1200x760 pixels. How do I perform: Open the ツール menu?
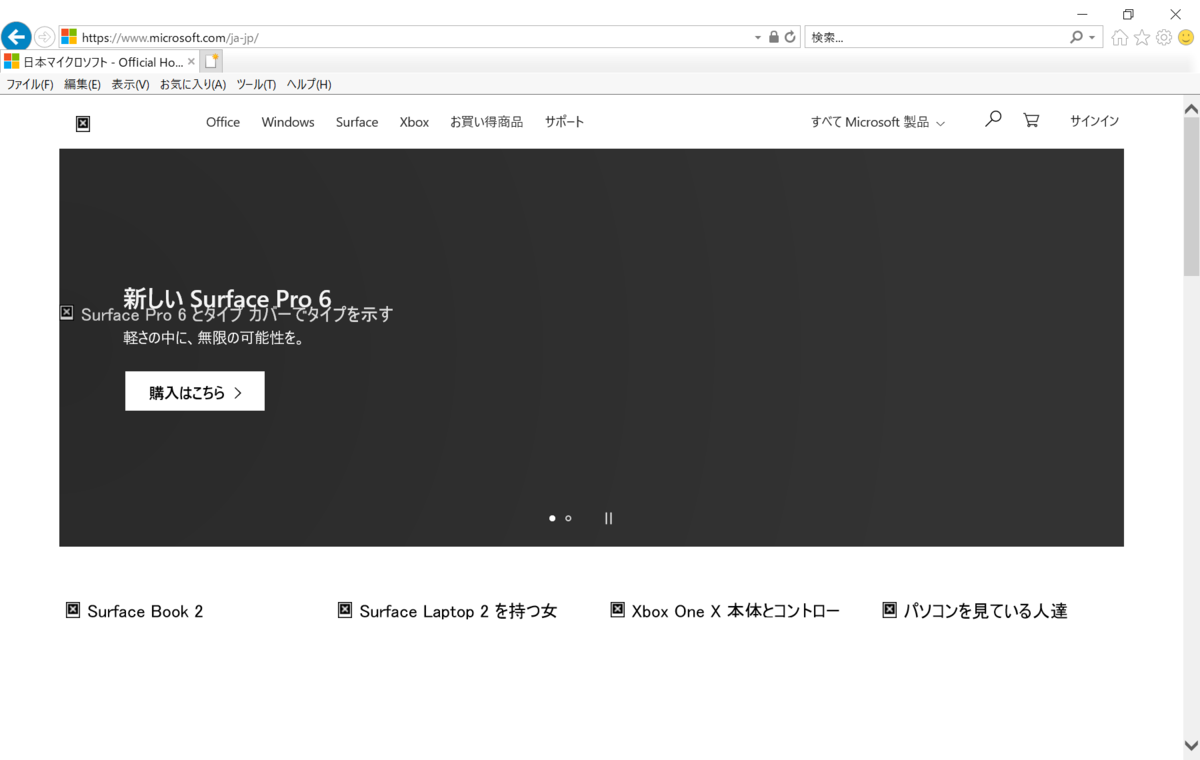click(256, 84)
